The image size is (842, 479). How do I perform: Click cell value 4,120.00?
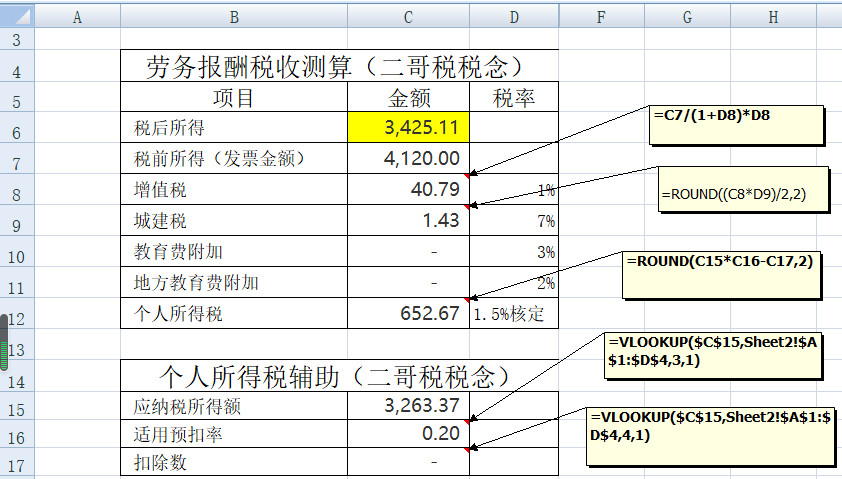[x=409, y=158]
